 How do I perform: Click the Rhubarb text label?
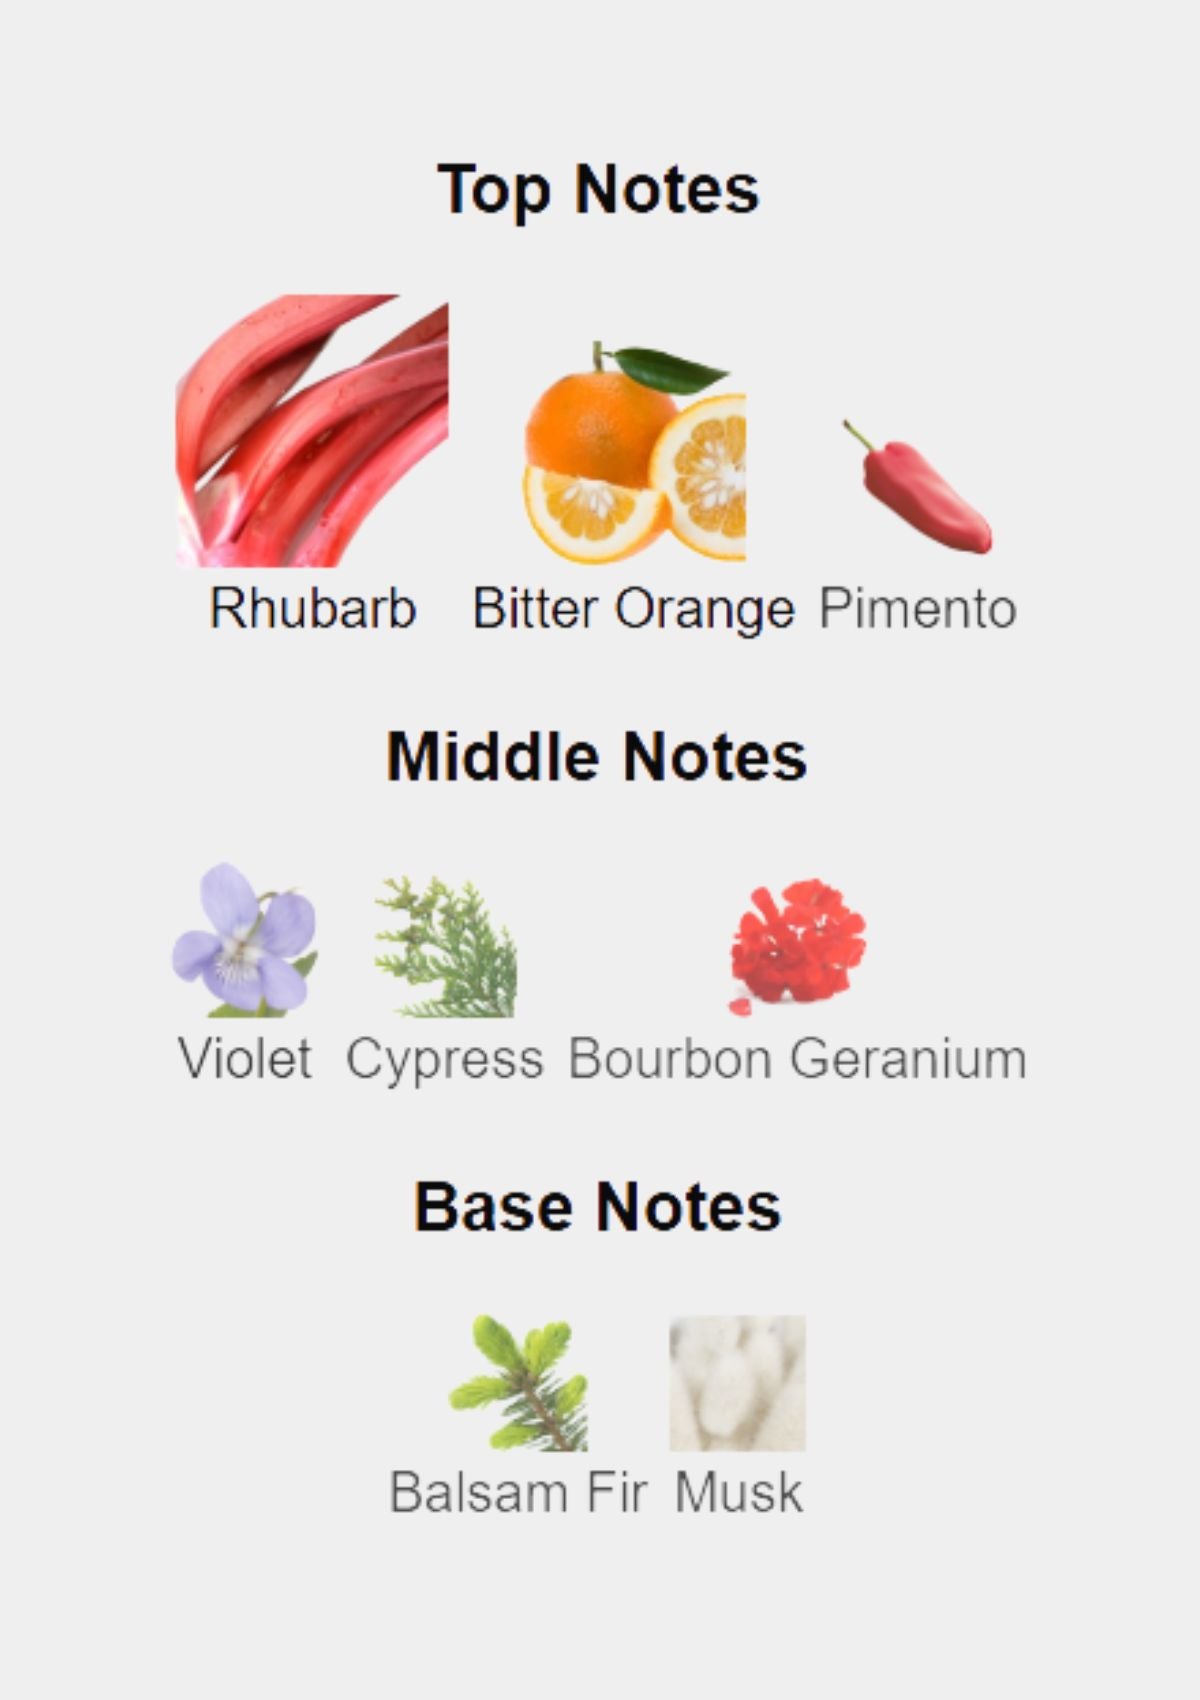[x=312, y=608]
